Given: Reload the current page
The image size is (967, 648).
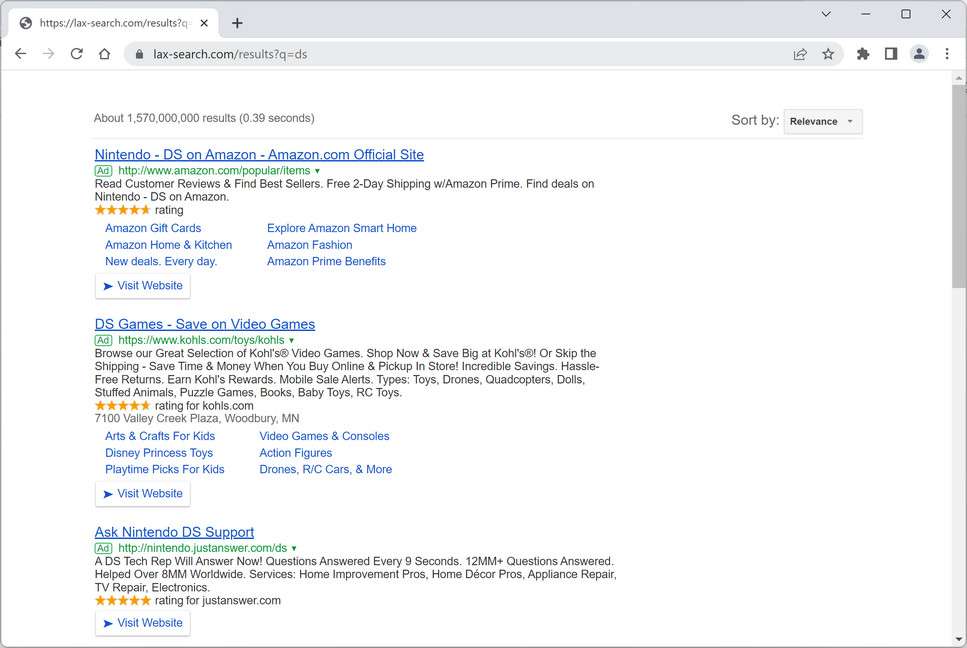Looking at the screenshot, I should point(76,54).
